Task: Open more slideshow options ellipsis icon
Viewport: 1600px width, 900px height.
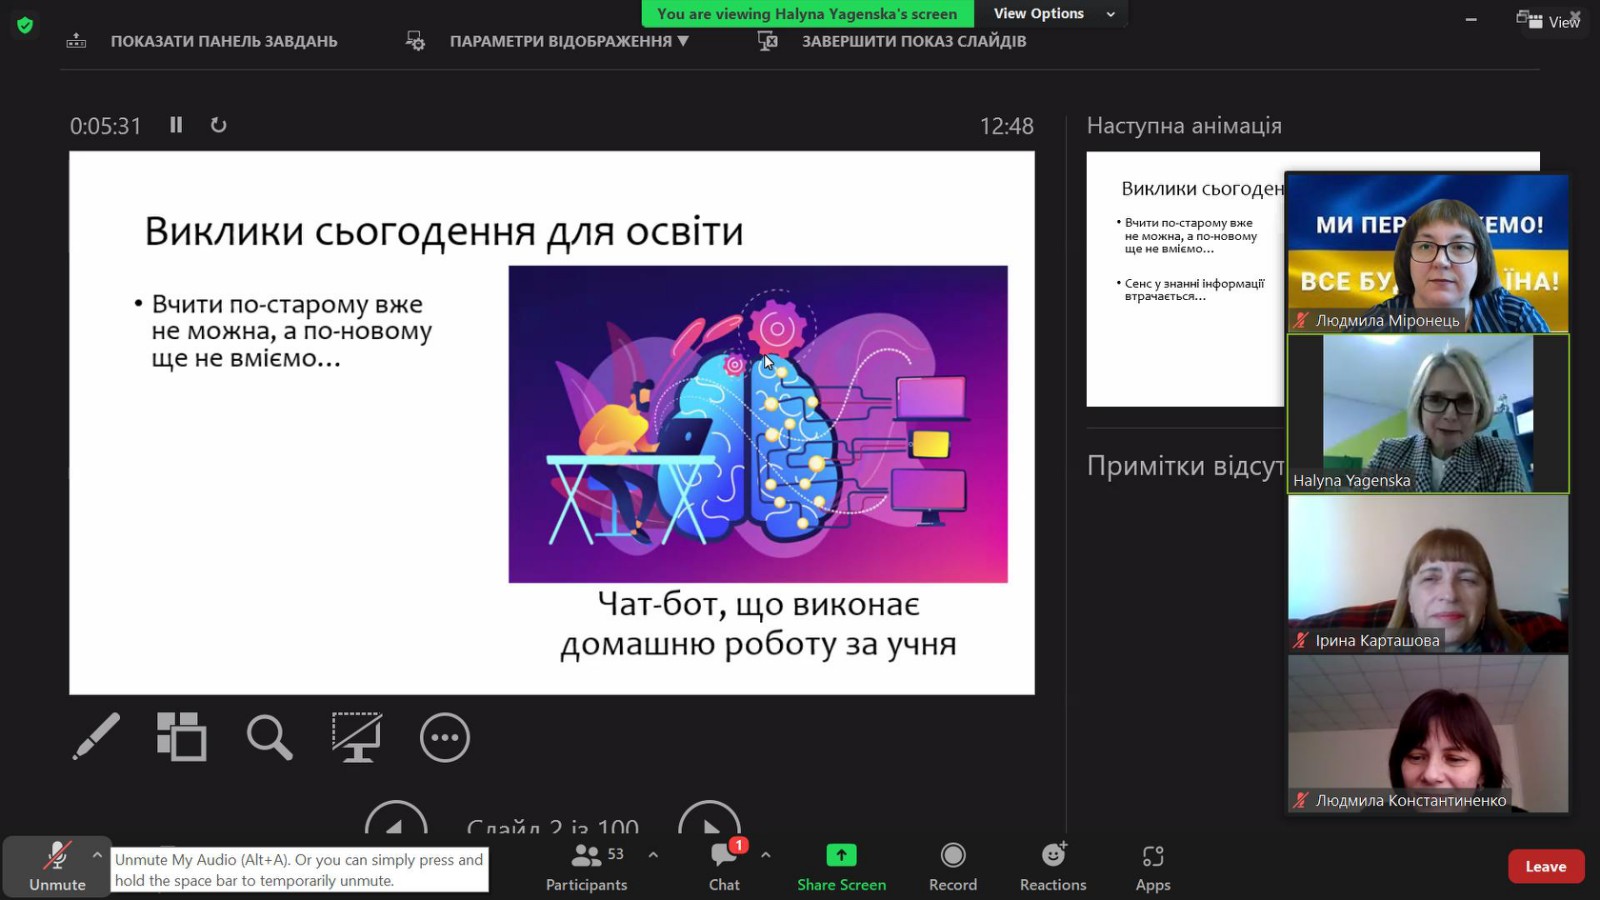Action: coord(444,738)
